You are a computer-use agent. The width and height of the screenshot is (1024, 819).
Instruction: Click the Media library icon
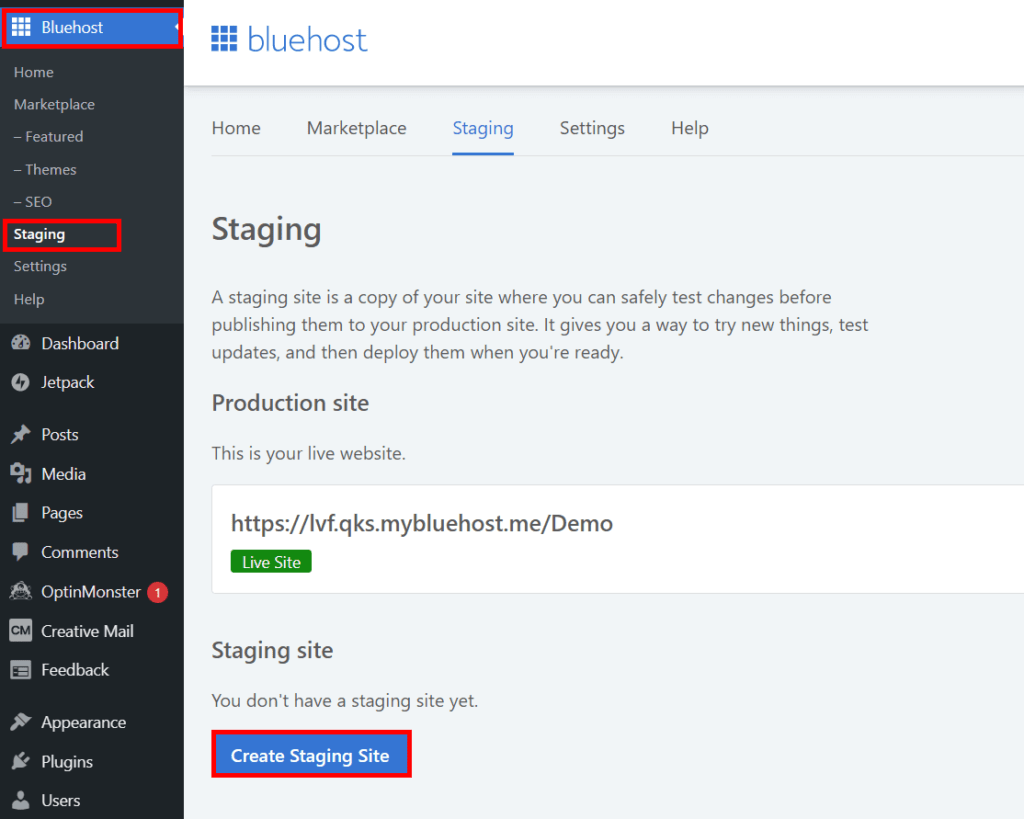[x=21, y=474]
